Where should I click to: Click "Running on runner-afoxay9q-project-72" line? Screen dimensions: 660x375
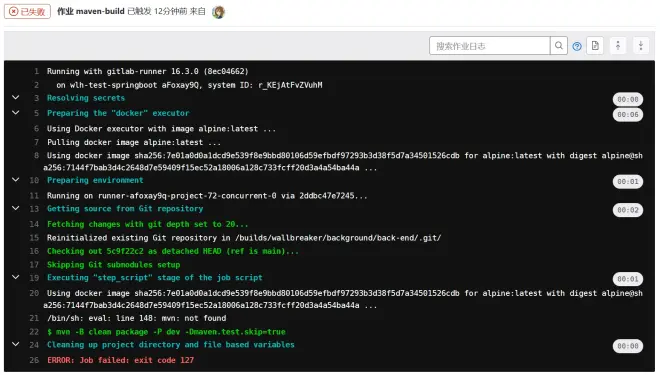pyautogui.click(x=207, y=196)
